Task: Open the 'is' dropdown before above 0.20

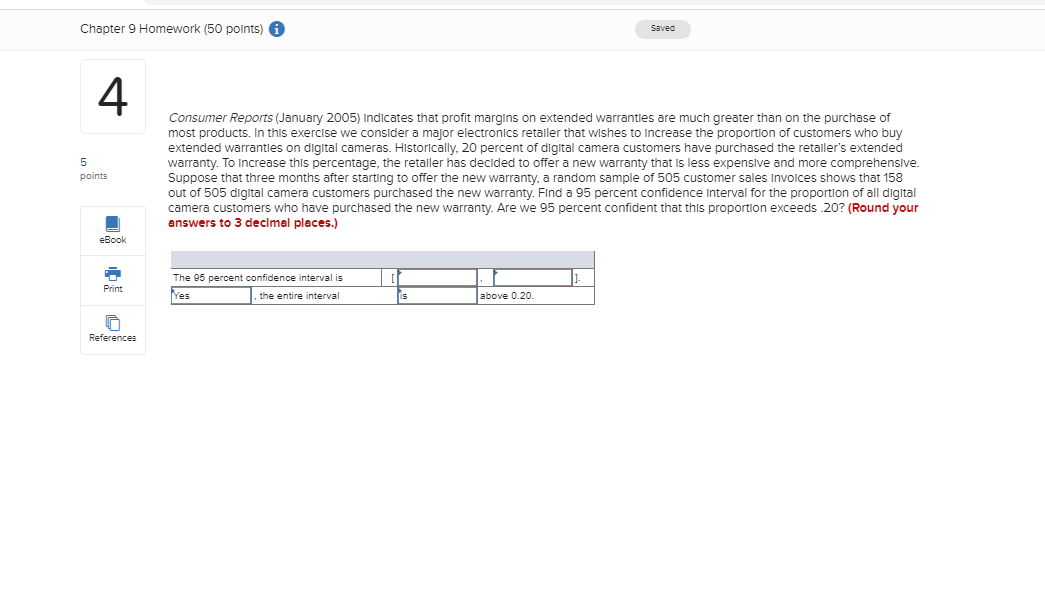Action: coord(437,296)
